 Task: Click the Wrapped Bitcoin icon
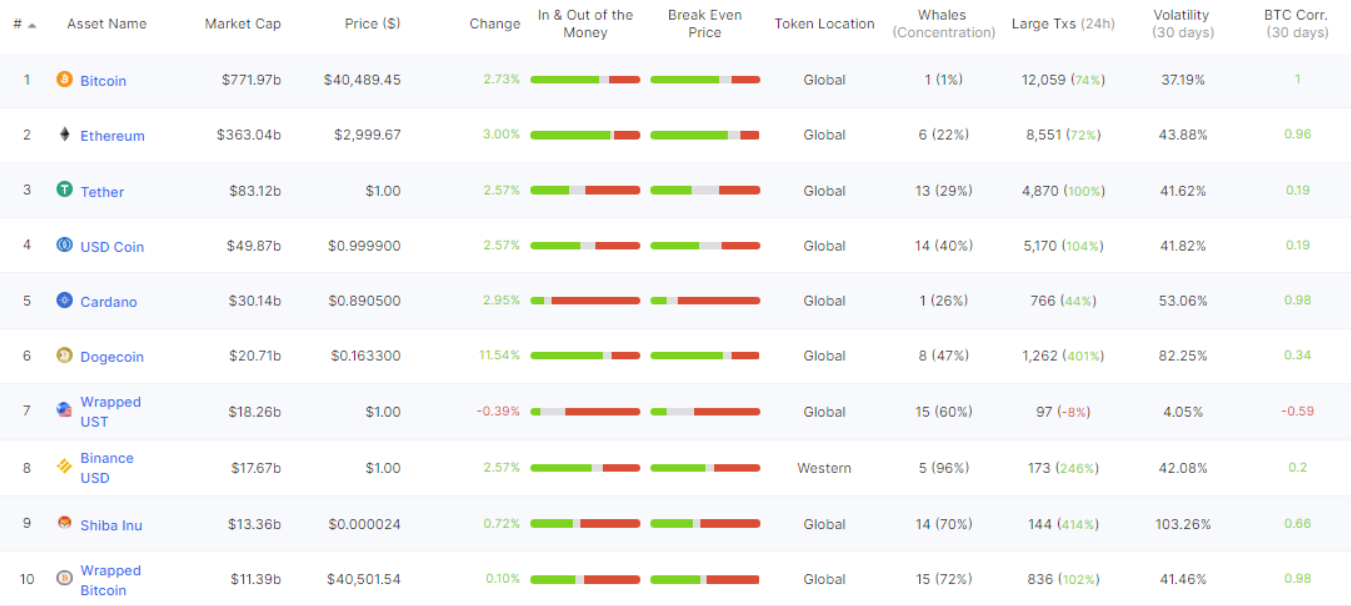coord(64,578)
